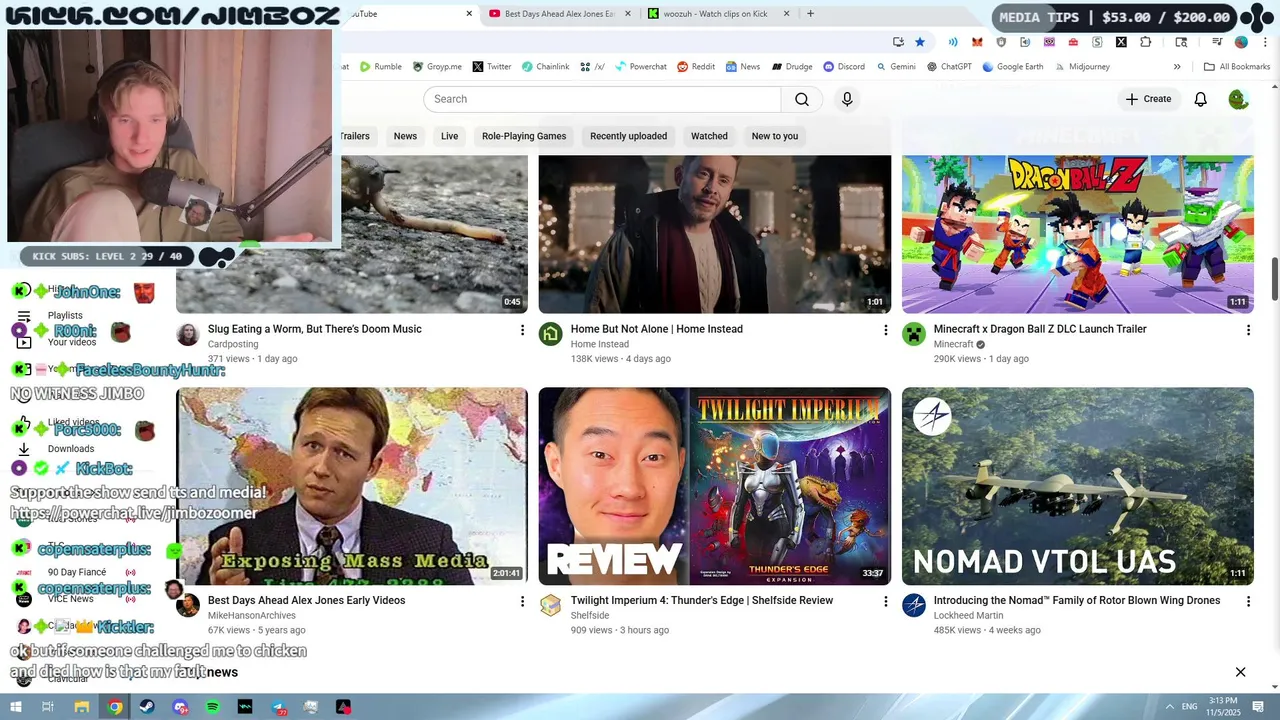The width and height of the screenshot is (1280, 720).
Task: Open the Powerchat bookmark
Action: 640,67
